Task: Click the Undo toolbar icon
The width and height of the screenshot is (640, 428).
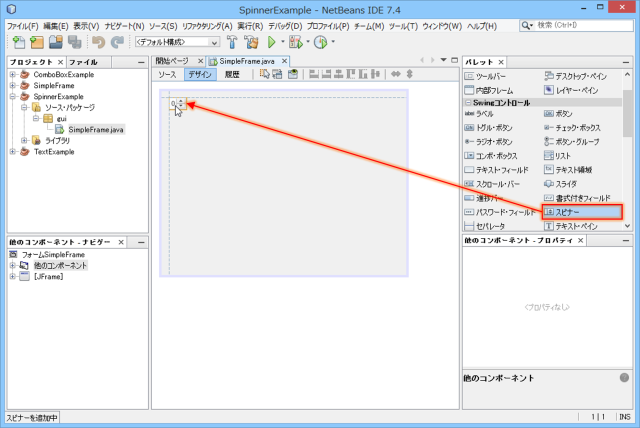Action: [98, 42]
